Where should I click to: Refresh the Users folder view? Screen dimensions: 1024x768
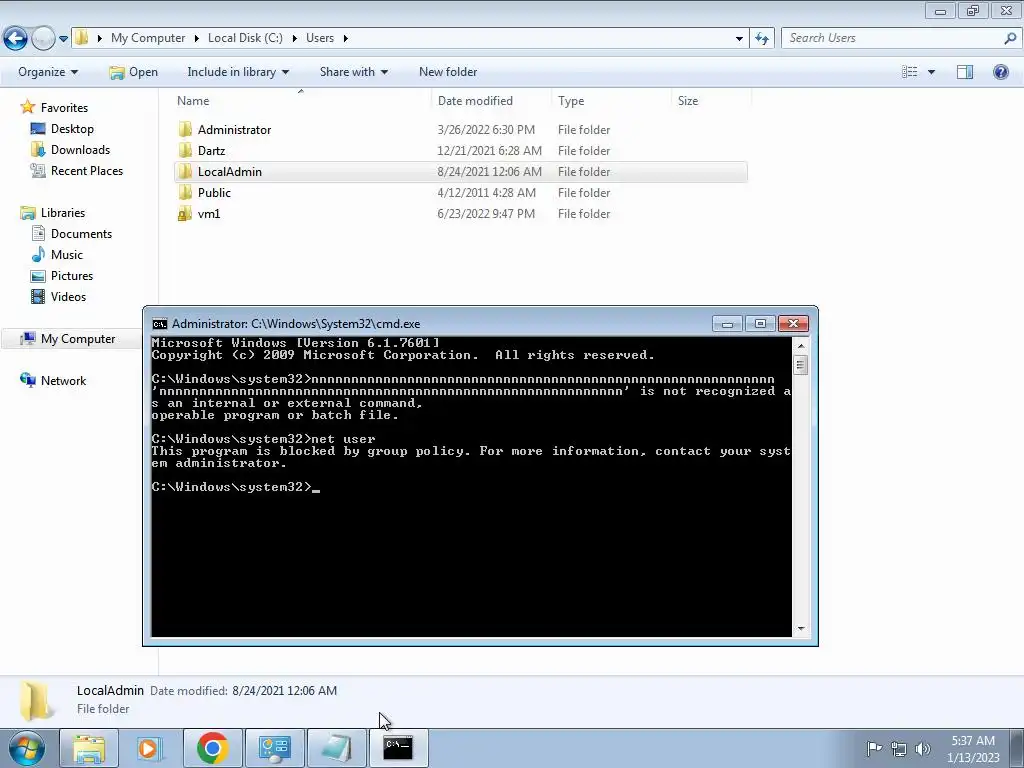762,39
